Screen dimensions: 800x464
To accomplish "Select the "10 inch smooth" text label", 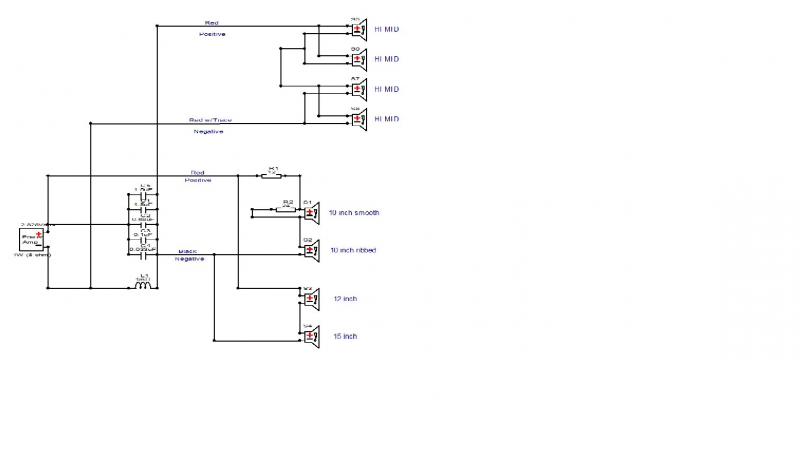I will pos(354,213).
